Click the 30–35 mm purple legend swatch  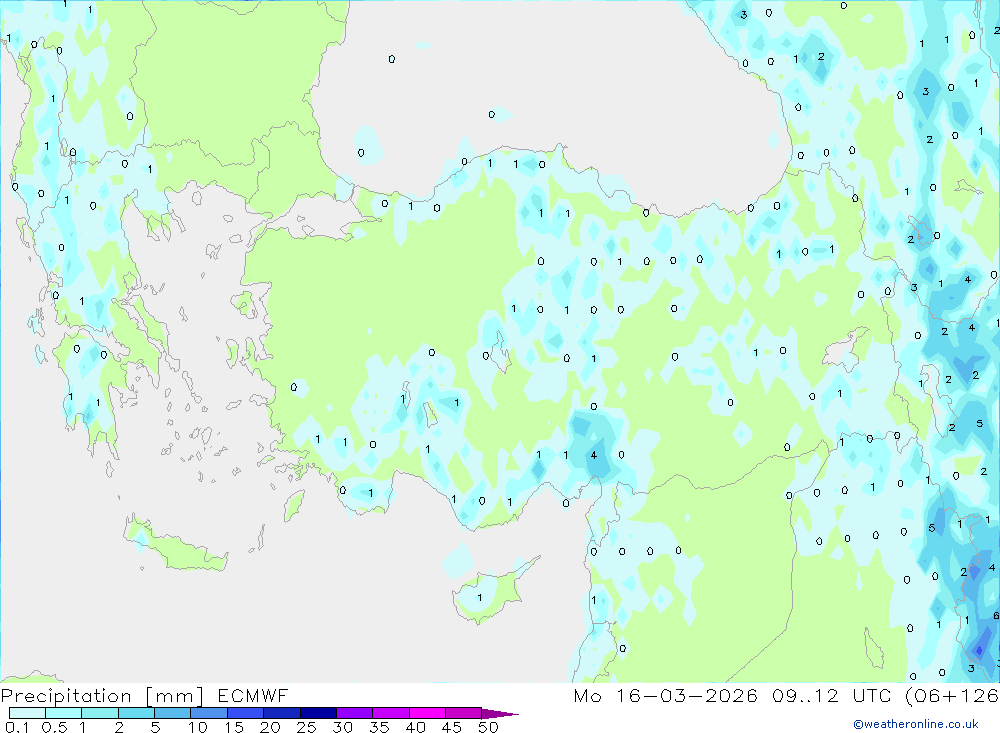click(x=355, y=713)
